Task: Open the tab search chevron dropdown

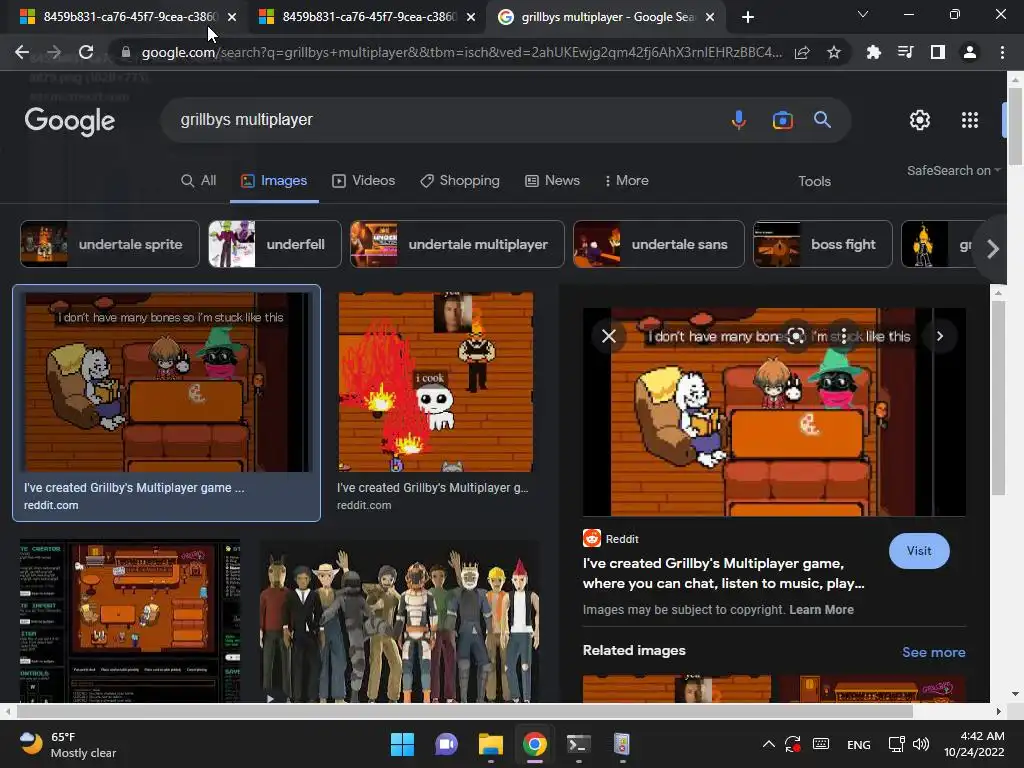Action: [863, 14]
